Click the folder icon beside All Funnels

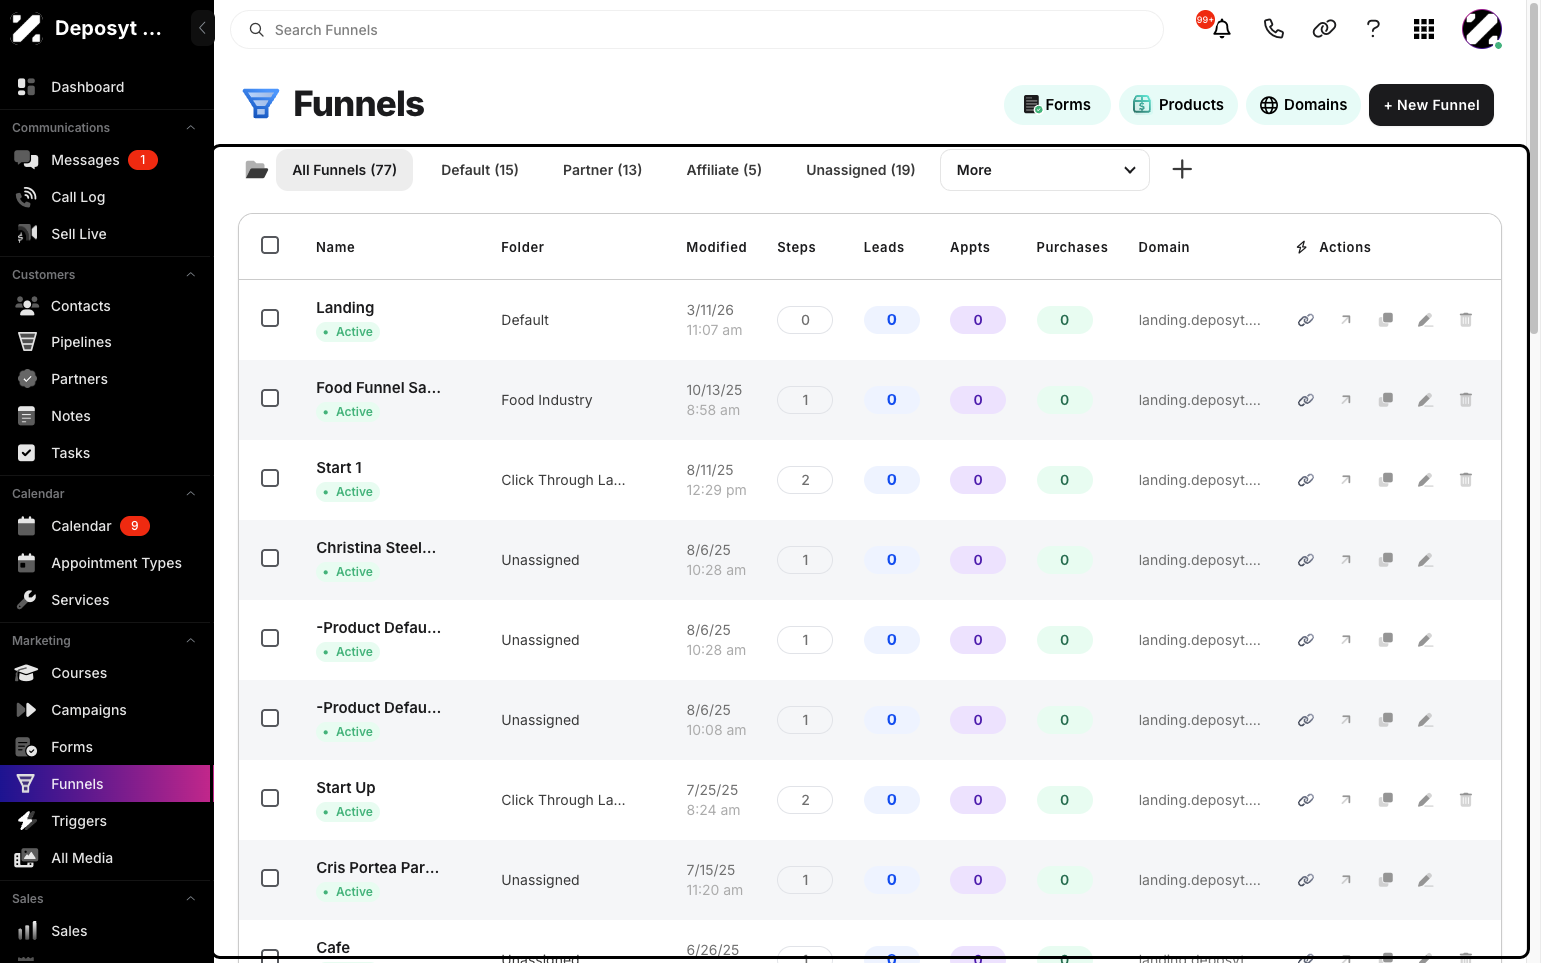pyautogui.click(x=257, y=170)
